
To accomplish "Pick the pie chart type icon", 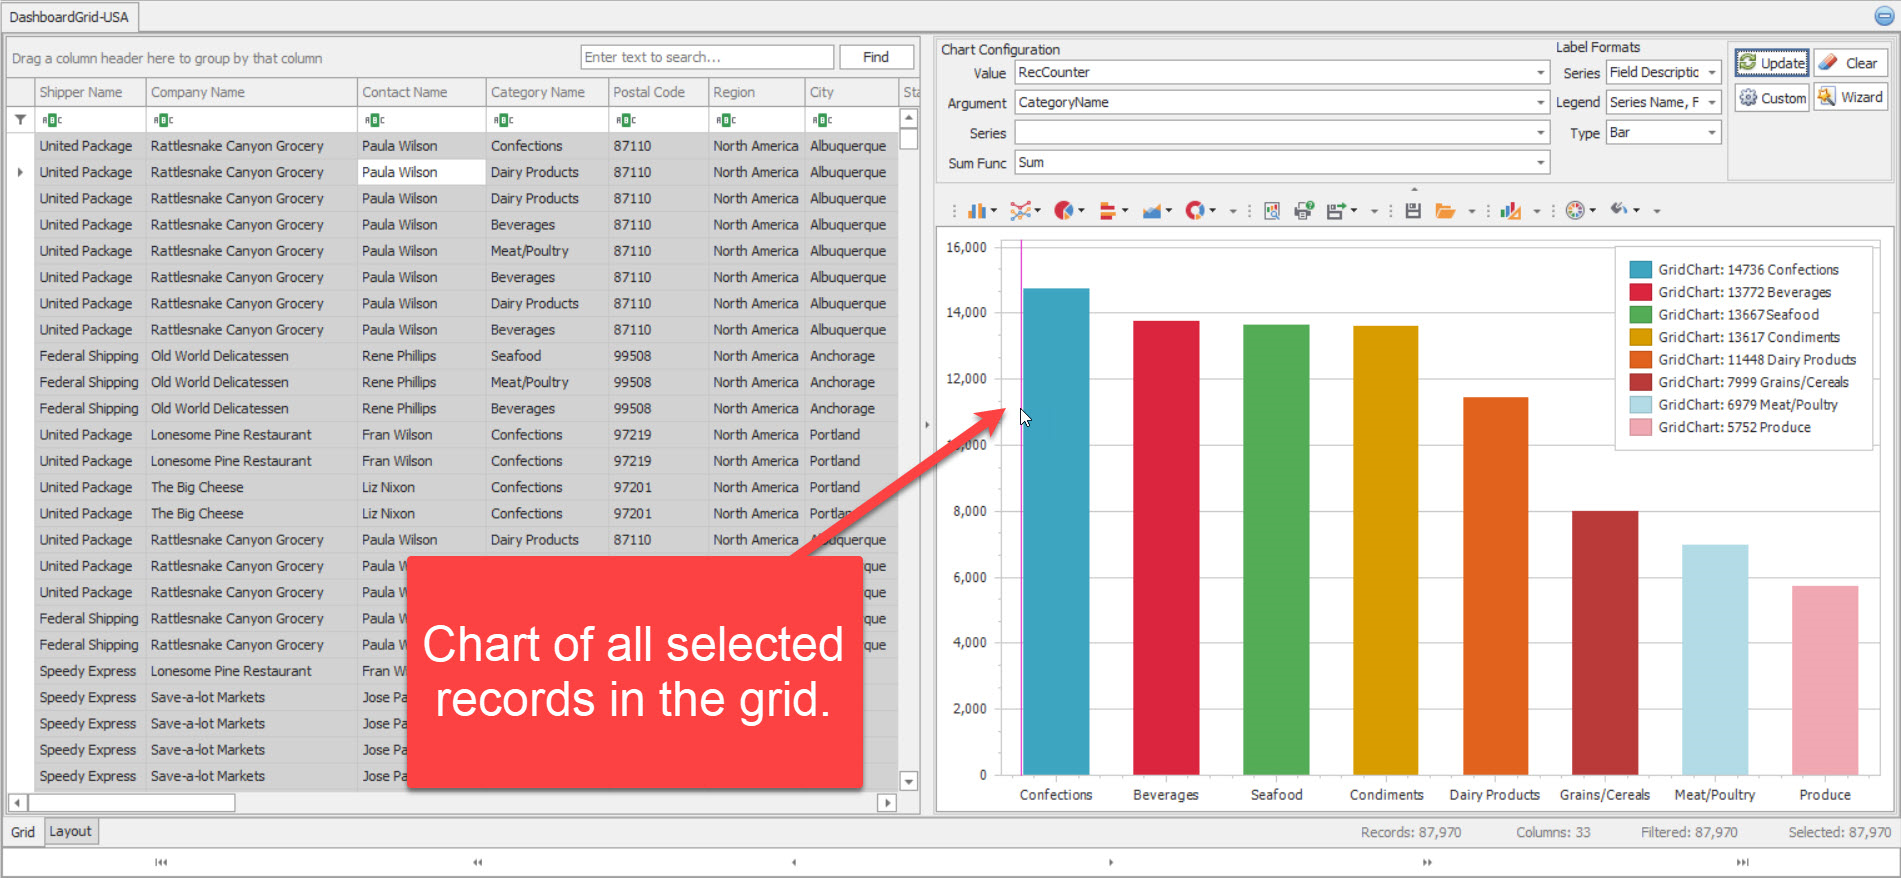I will (1064, 210).
